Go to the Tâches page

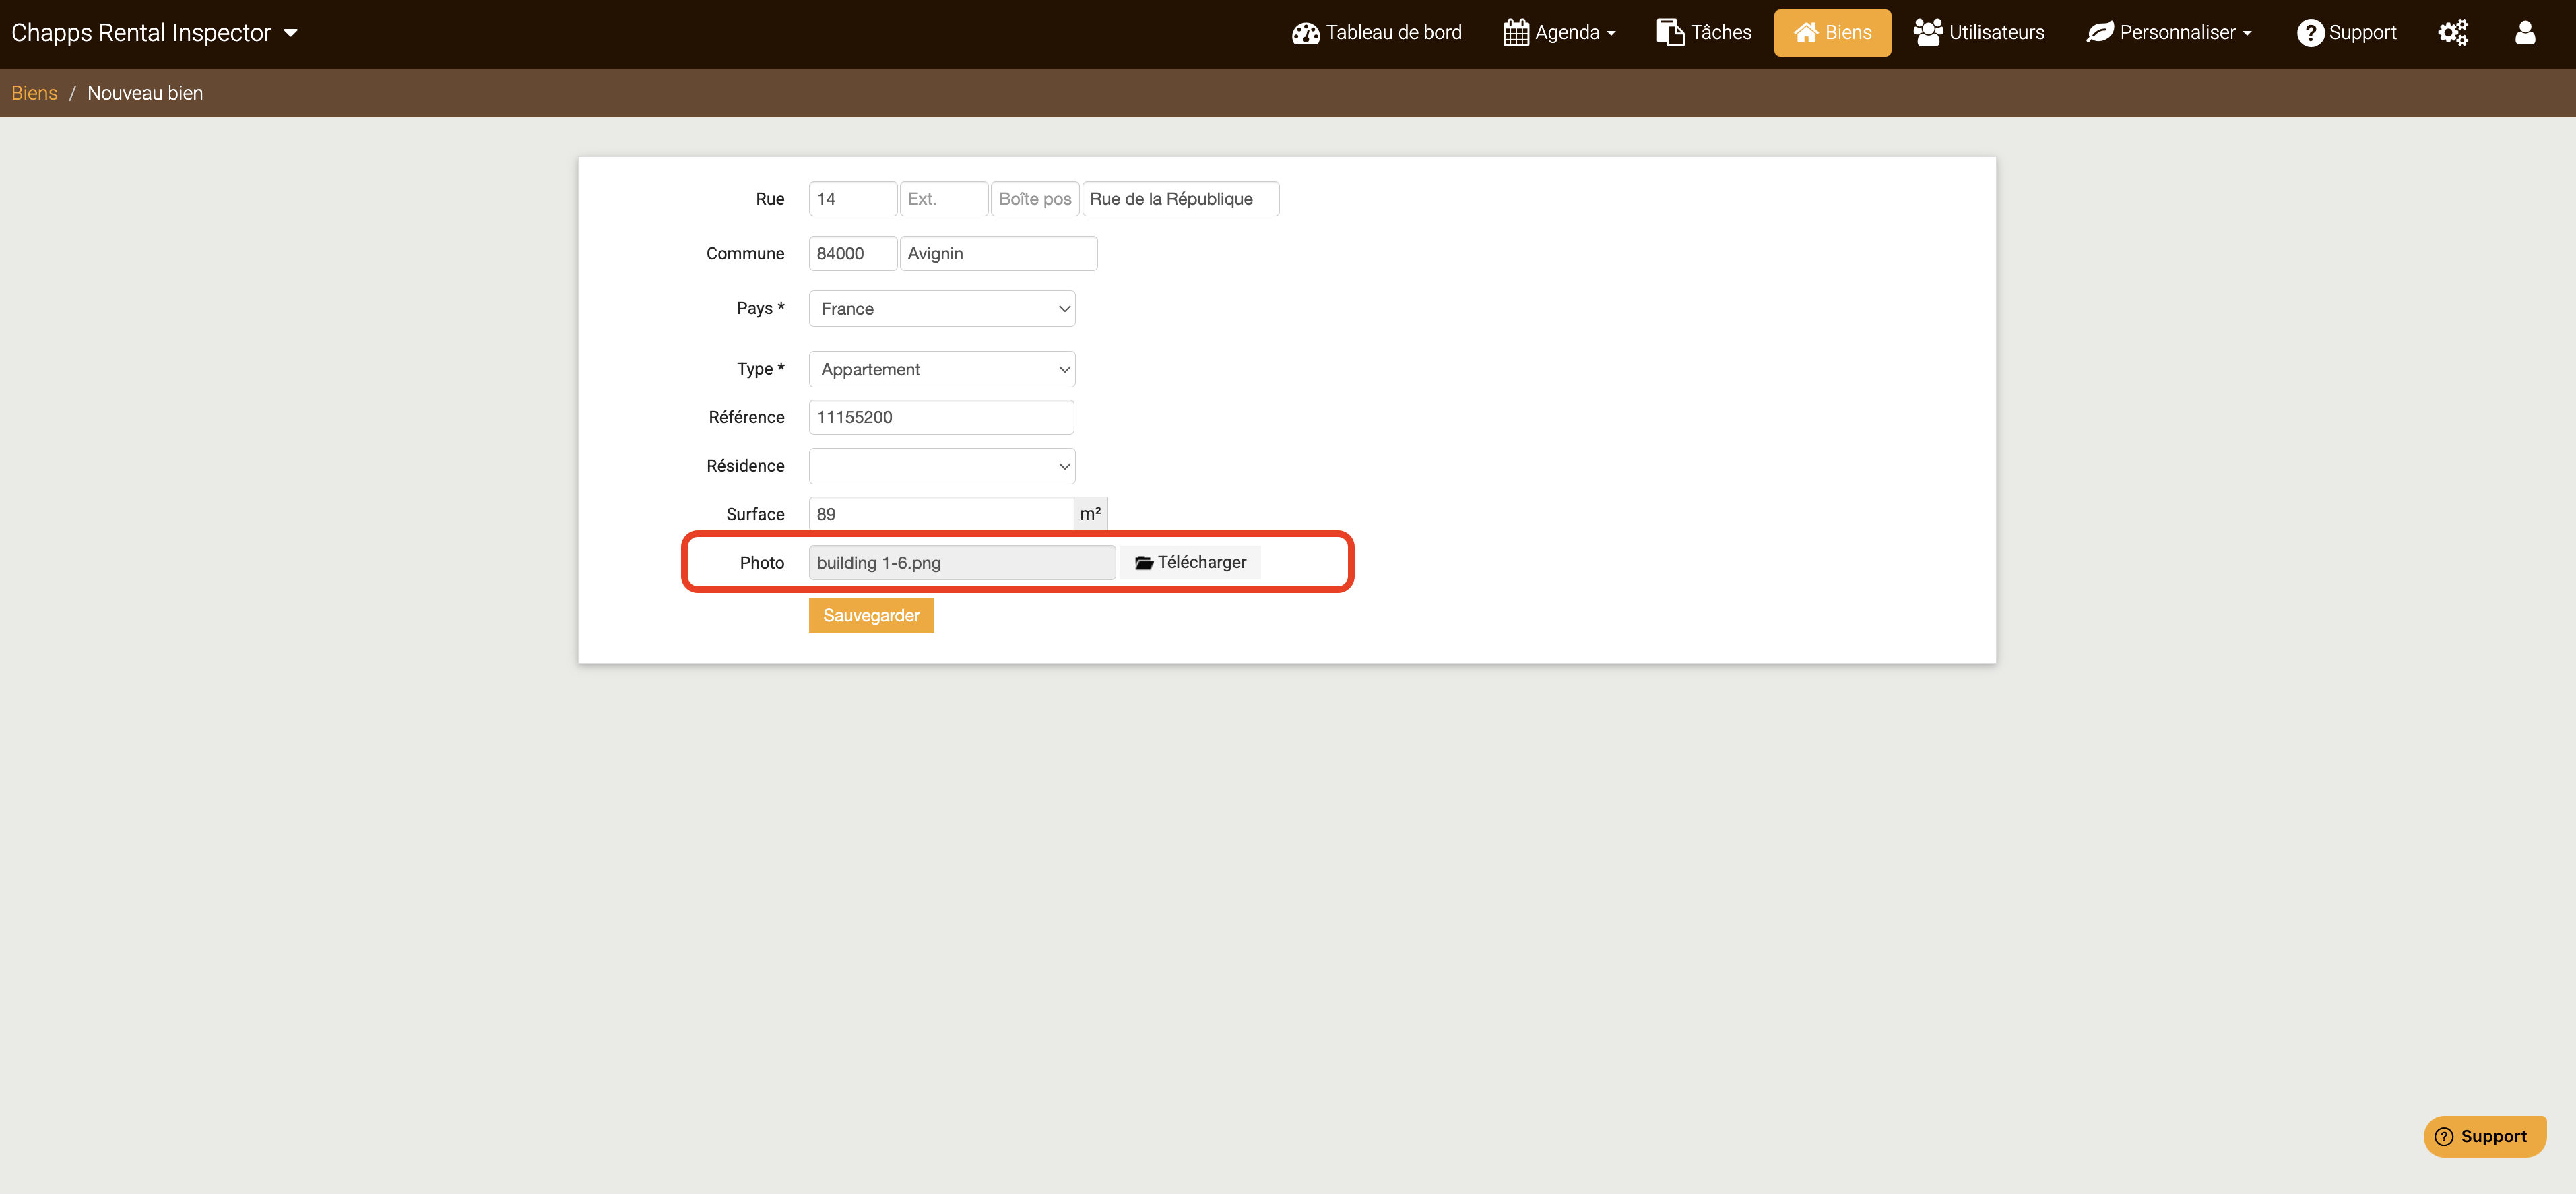tap(1703, 33)
